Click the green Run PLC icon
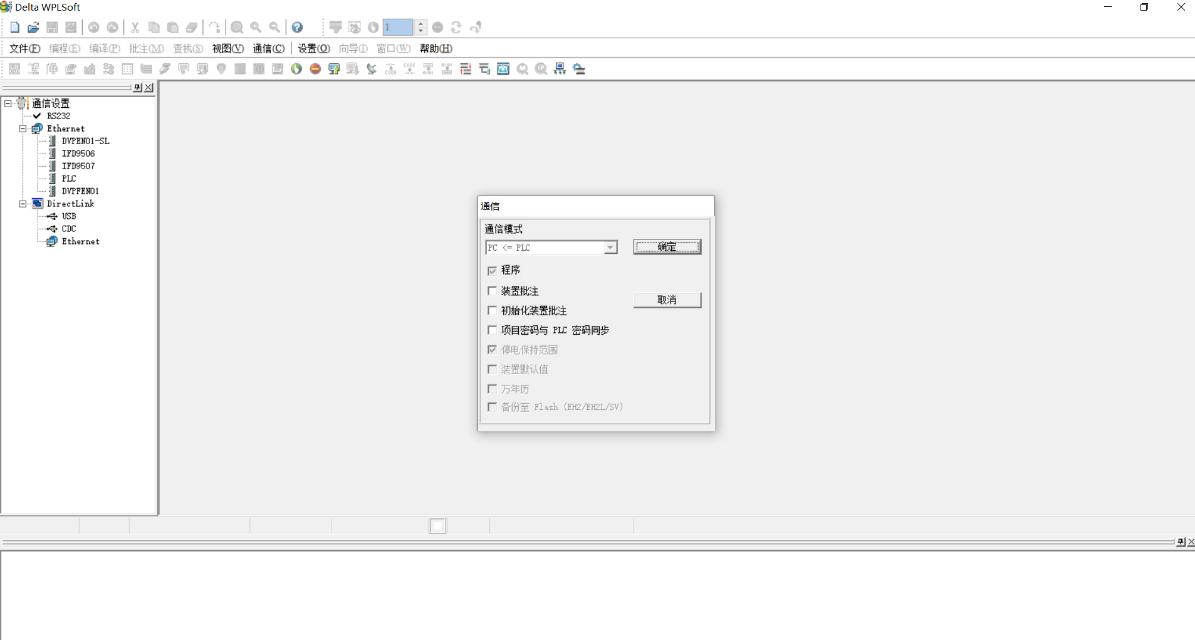Image resolution: width=1195 pixels, height=640 pixels. [296, 69]
